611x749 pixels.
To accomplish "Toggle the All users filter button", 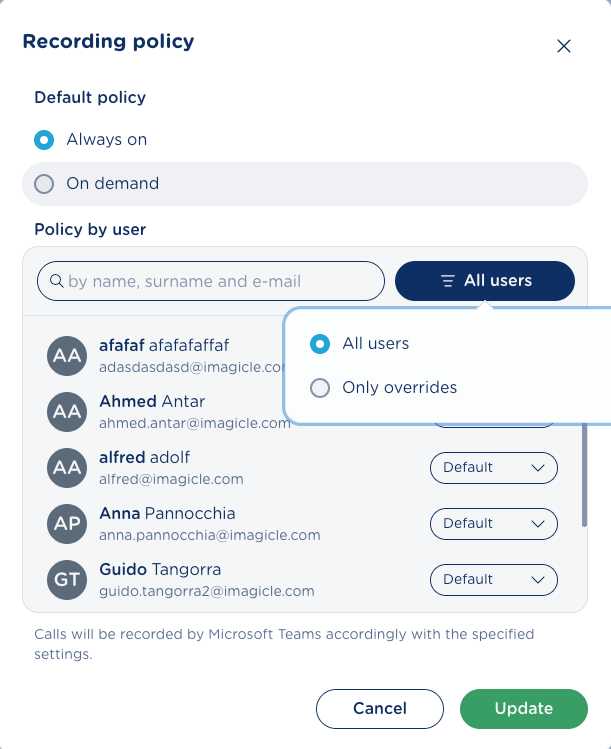I will pos(485,281).
